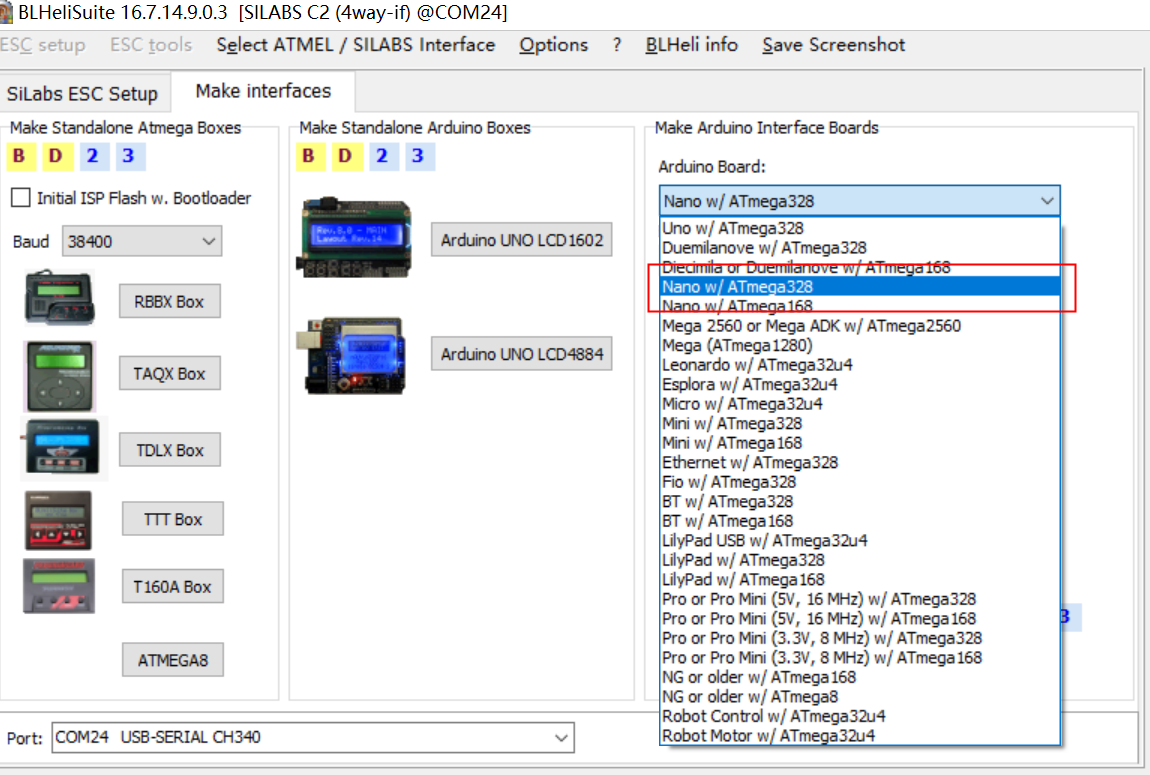Click the Arduino UNO LCD1602 board image

click(354, 237)
